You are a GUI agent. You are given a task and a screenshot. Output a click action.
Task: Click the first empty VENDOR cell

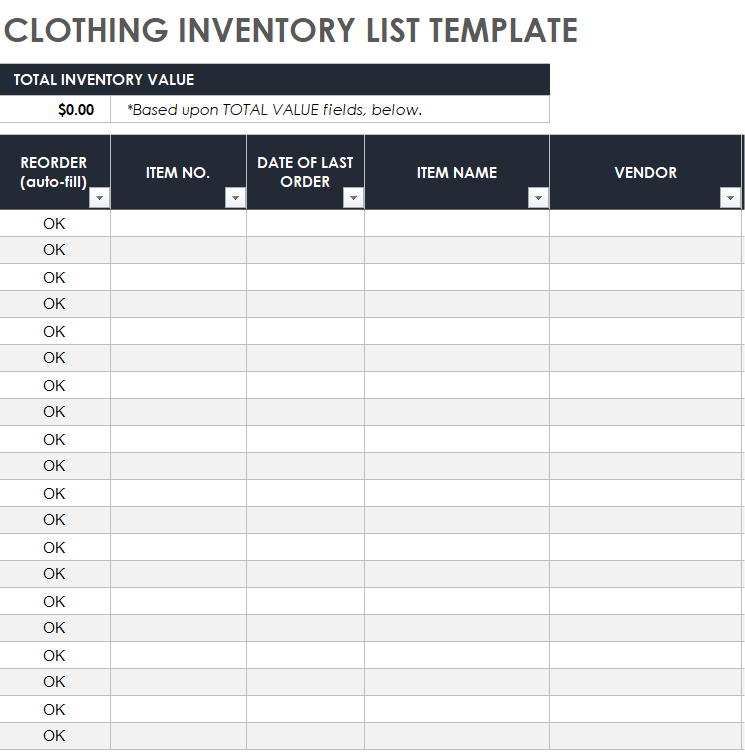[646, 223]
